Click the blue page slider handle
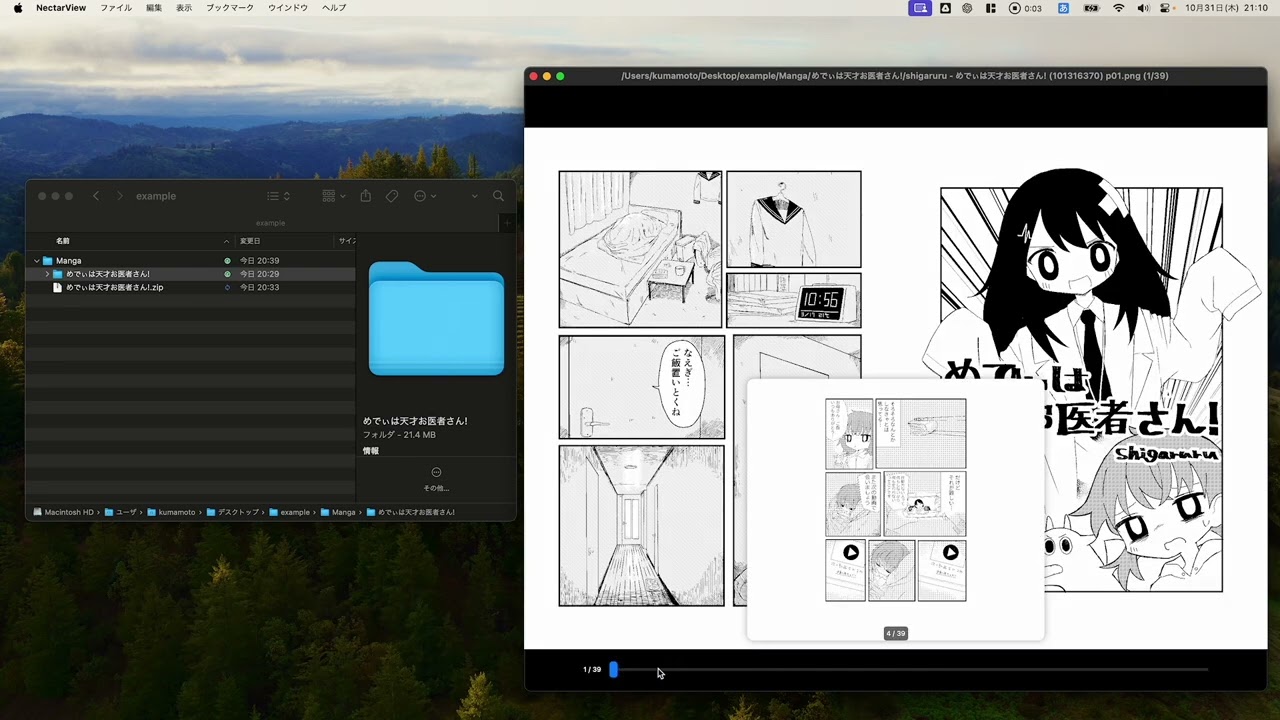Screen dimensions: 1280x720 pos(614,670)
